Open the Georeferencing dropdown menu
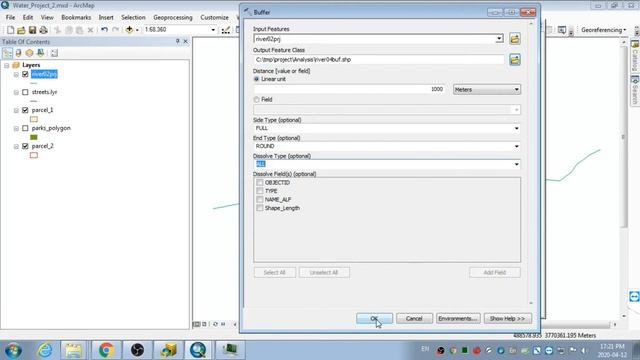640x360 pixels. [x=603, y=30]
